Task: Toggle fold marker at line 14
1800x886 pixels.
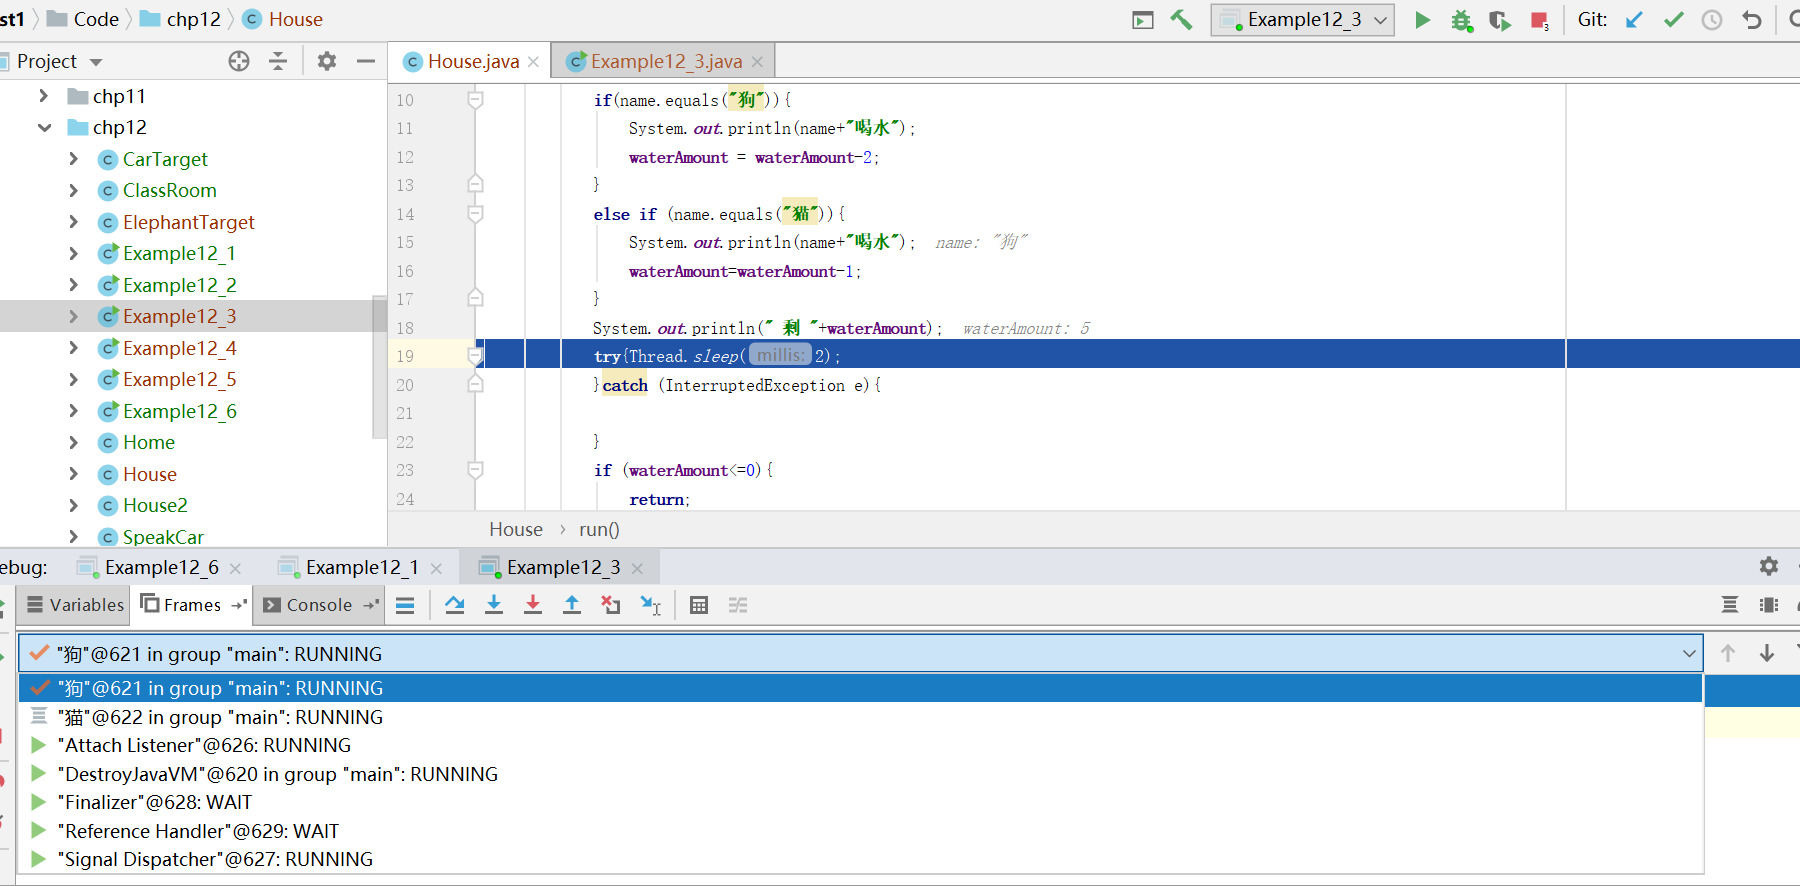Action: click(476, 213)
